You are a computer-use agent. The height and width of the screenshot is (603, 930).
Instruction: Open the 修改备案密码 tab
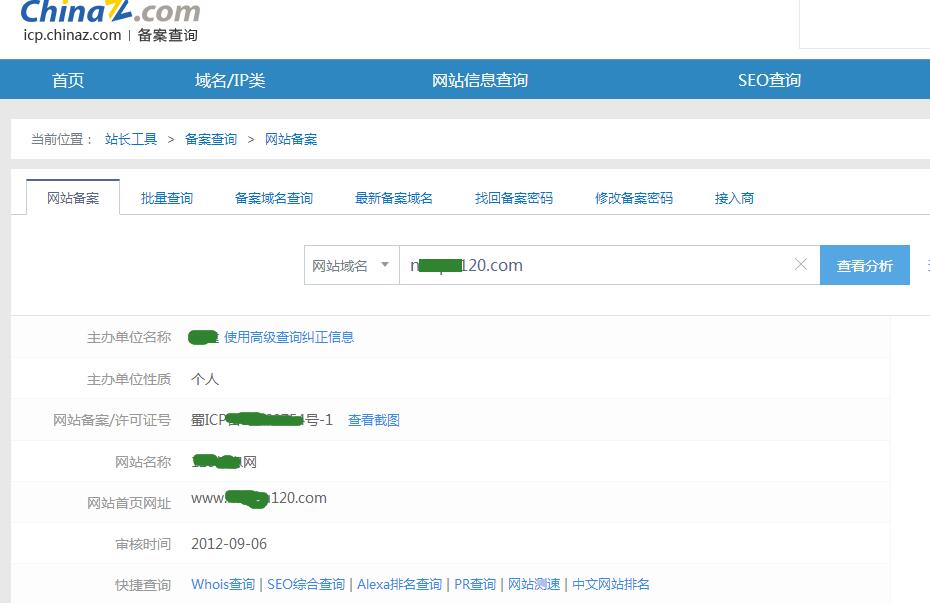634,198
